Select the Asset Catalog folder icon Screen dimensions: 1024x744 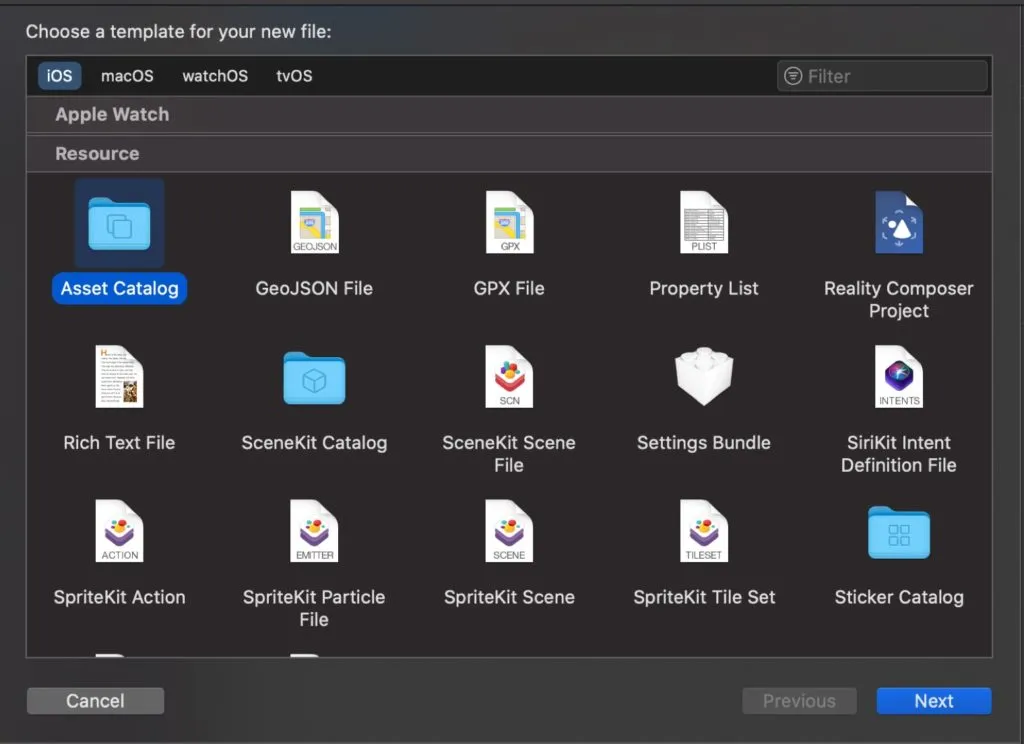119,223
